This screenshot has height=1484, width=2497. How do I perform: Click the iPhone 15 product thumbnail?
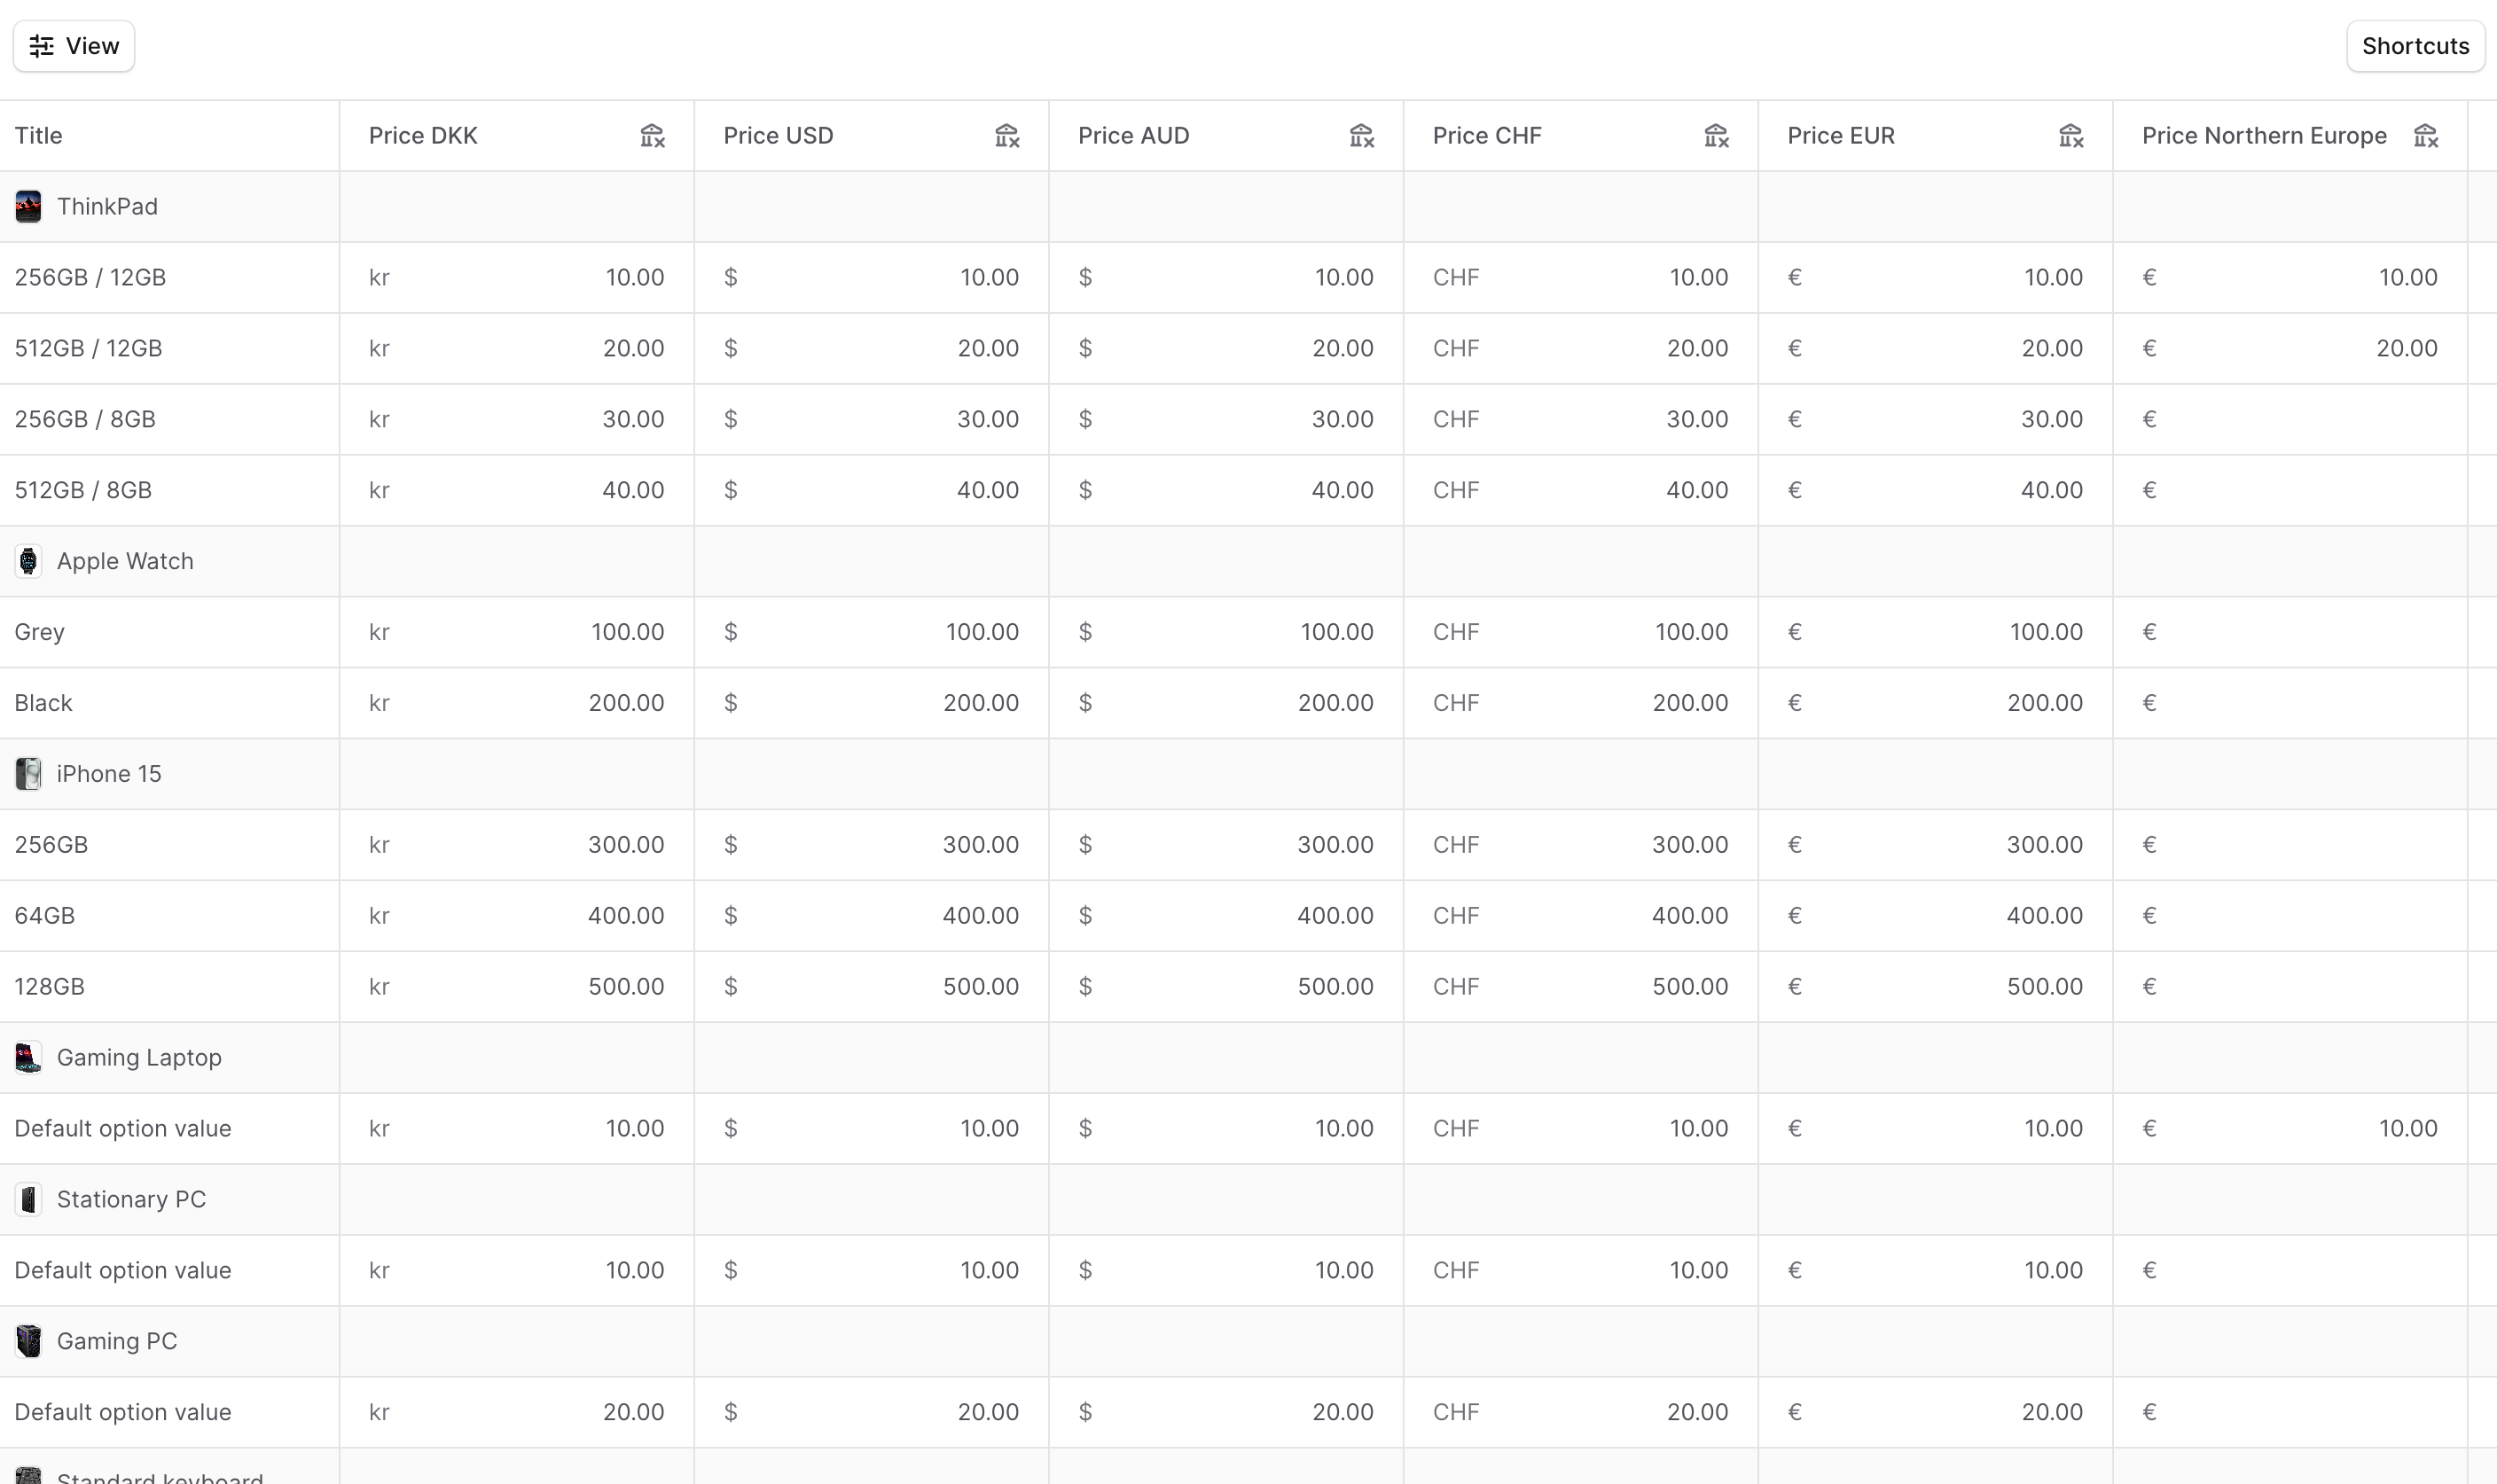coord(28,774)
